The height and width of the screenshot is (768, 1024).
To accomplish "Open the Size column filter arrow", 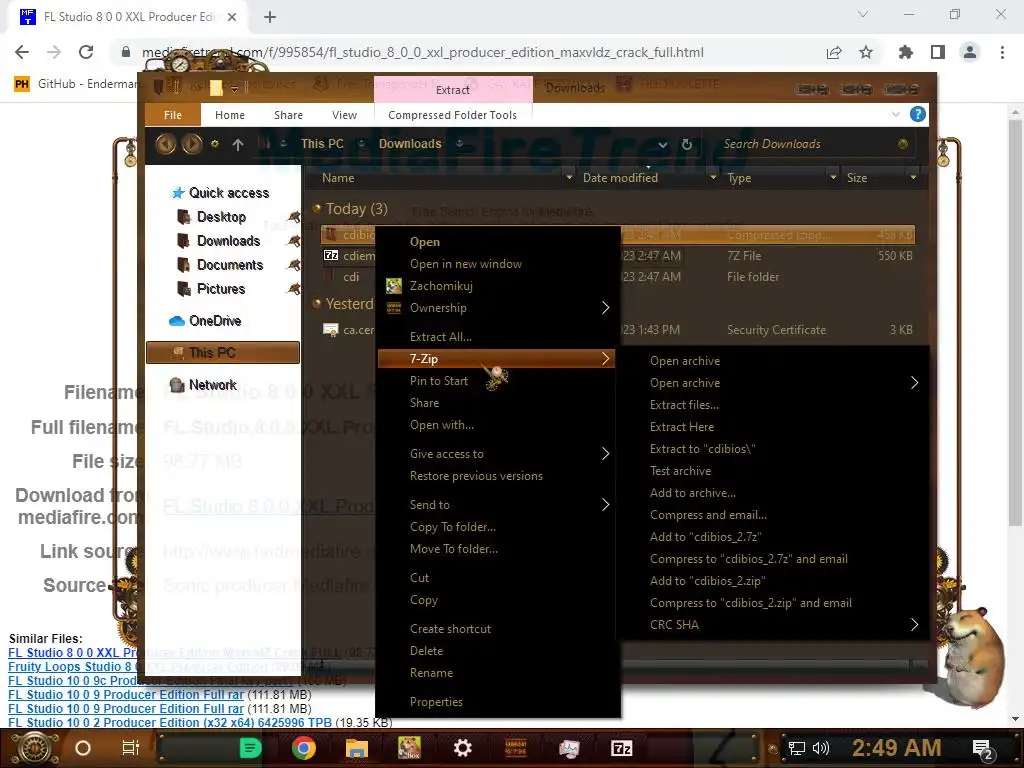I will pyautogui.click(x=913, y=178).
